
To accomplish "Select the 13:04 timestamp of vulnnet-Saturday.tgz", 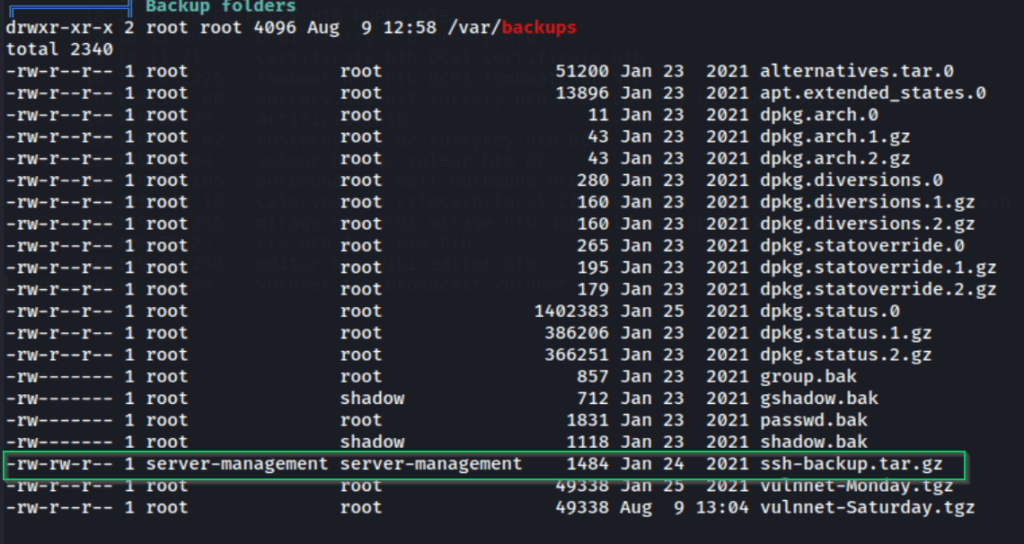I will pos(722,507).
